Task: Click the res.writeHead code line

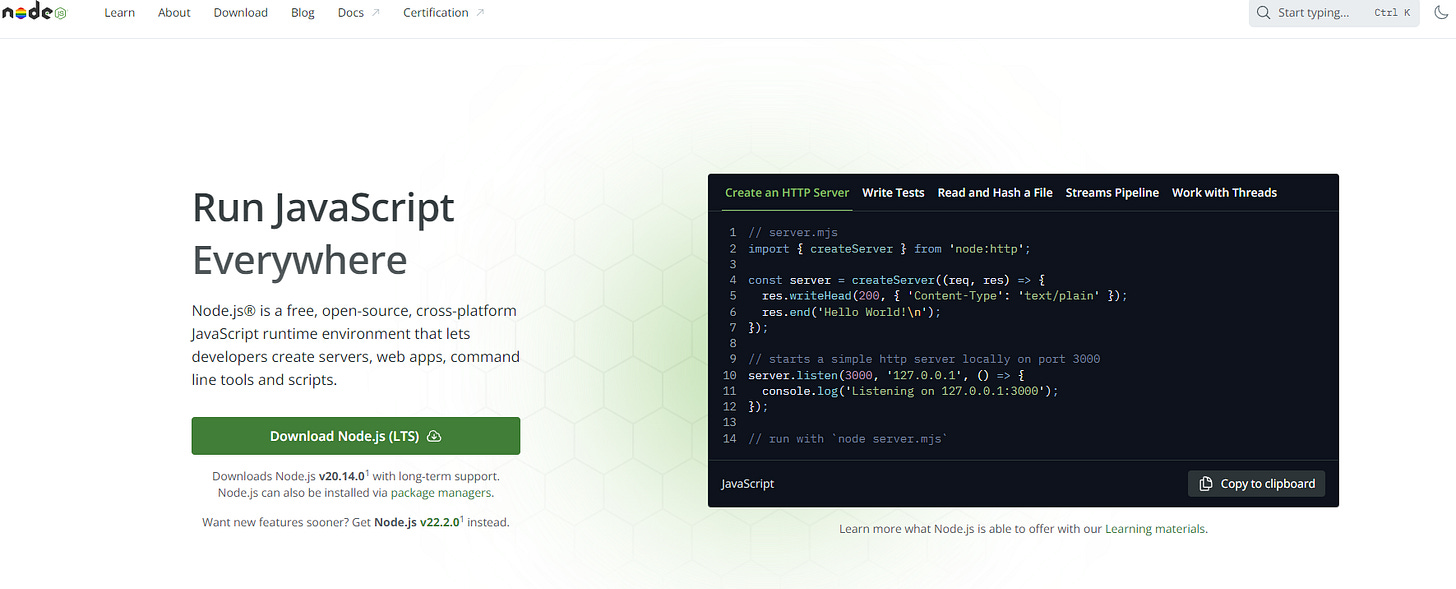Action: coord(944,296)
